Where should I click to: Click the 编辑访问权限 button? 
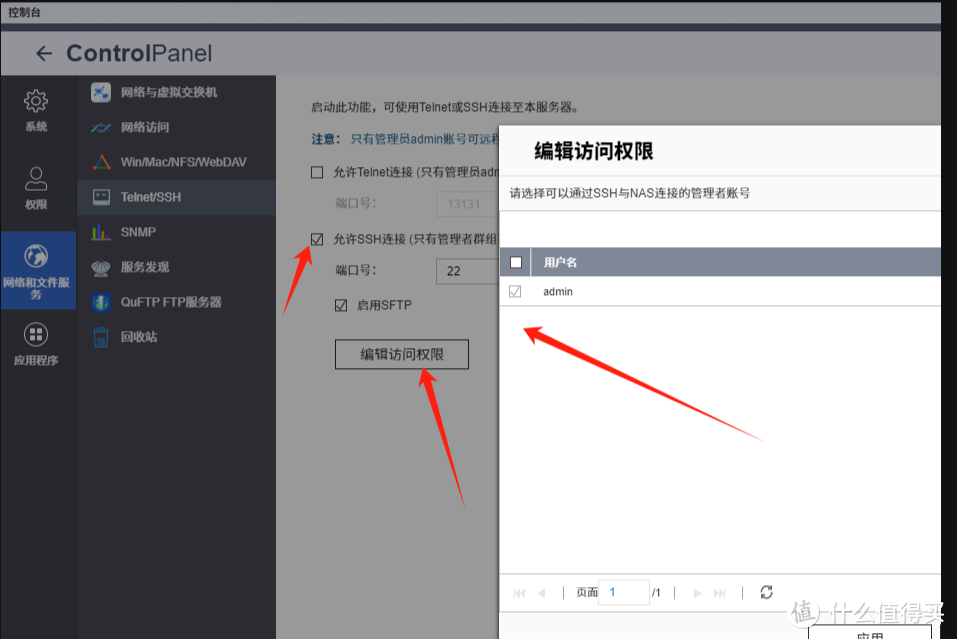(x=401, y=354)
